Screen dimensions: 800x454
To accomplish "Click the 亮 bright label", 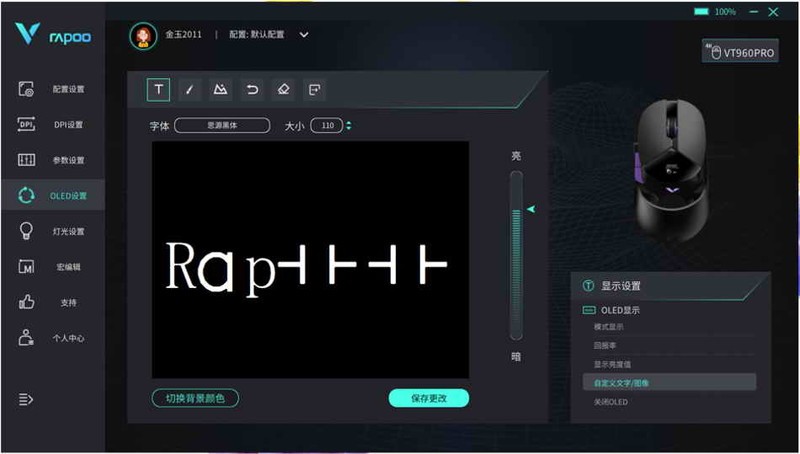I will pyautogui.click(x=516, y=156).
